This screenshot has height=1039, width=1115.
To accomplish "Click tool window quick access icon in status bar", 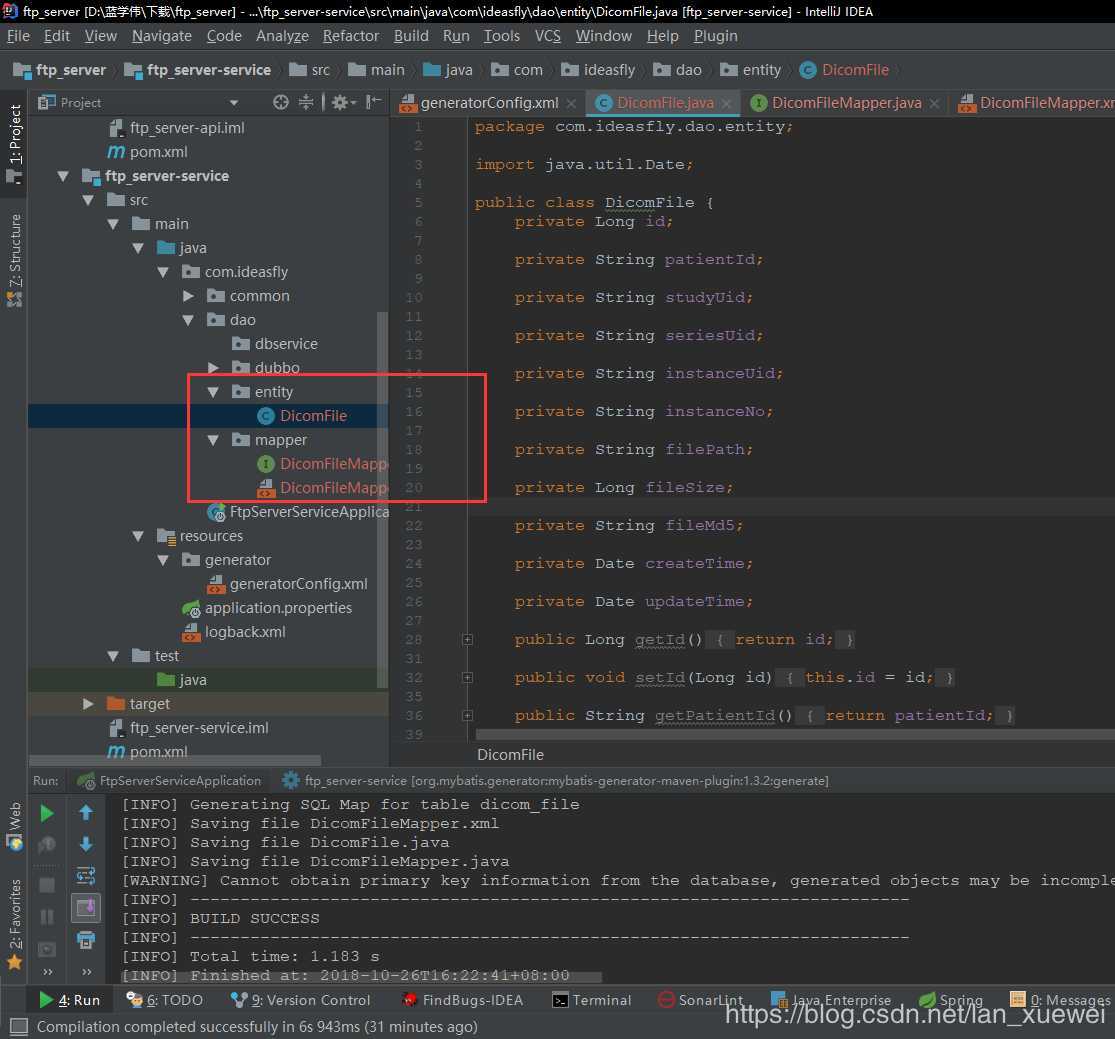I will [19, 1027].
